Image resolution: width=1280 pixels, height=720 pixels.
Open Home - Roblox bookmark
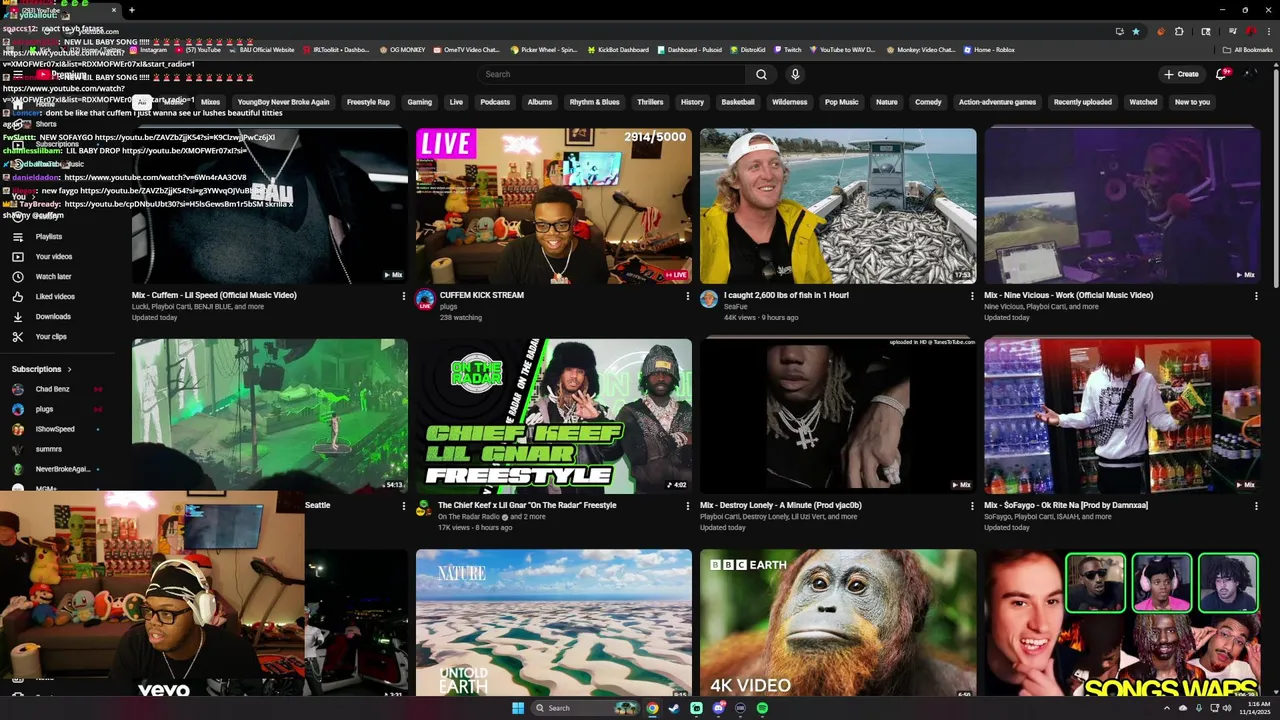click(989, 49)
